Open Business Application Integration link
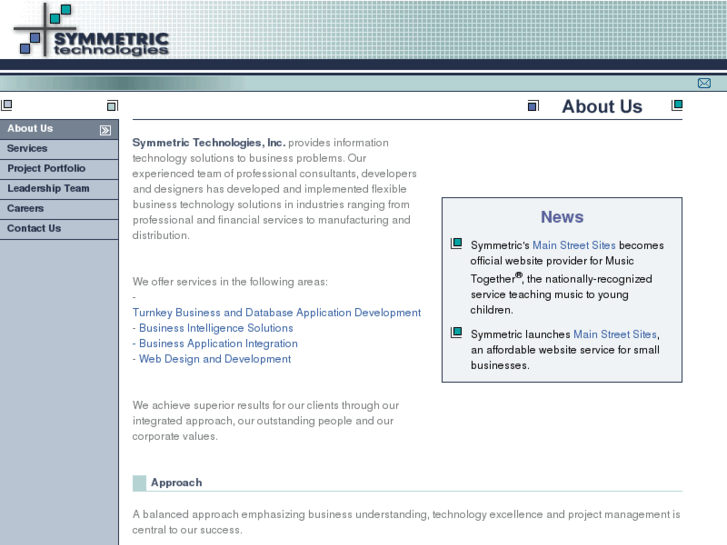This screenshot has height=545, width=727. 218,343
